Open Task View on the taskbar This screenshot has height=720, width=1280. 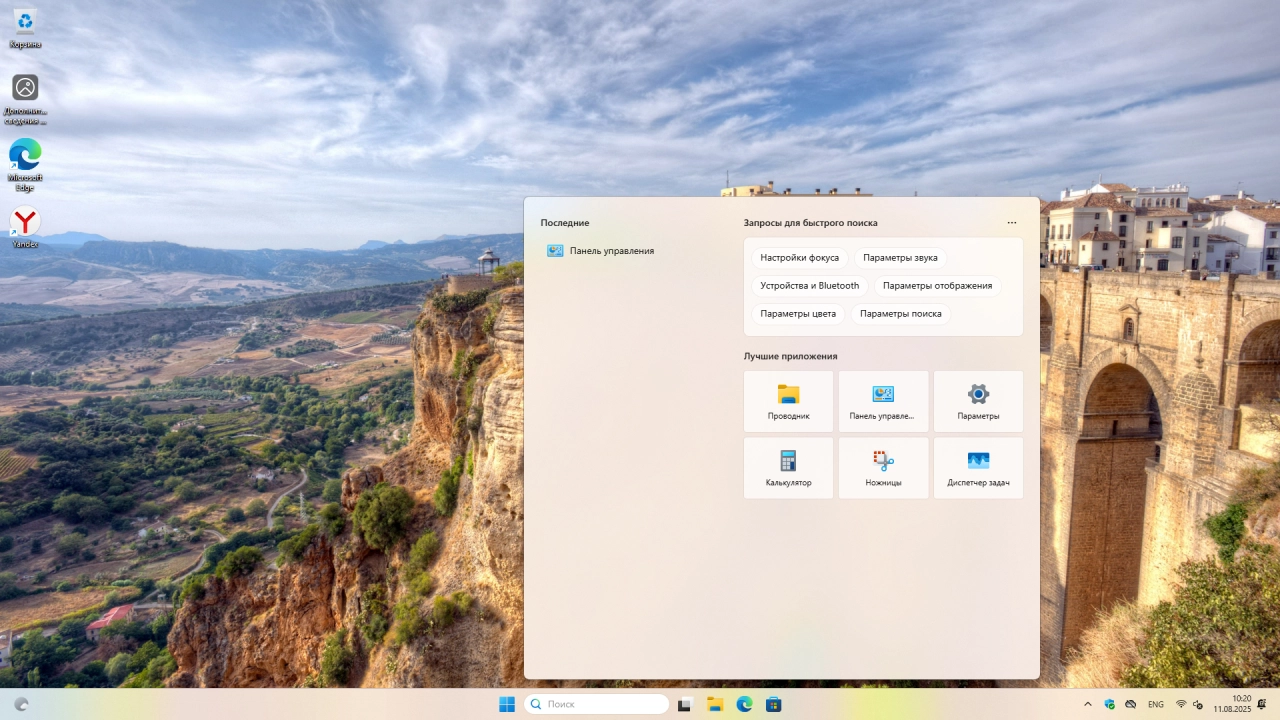point(685,704)
